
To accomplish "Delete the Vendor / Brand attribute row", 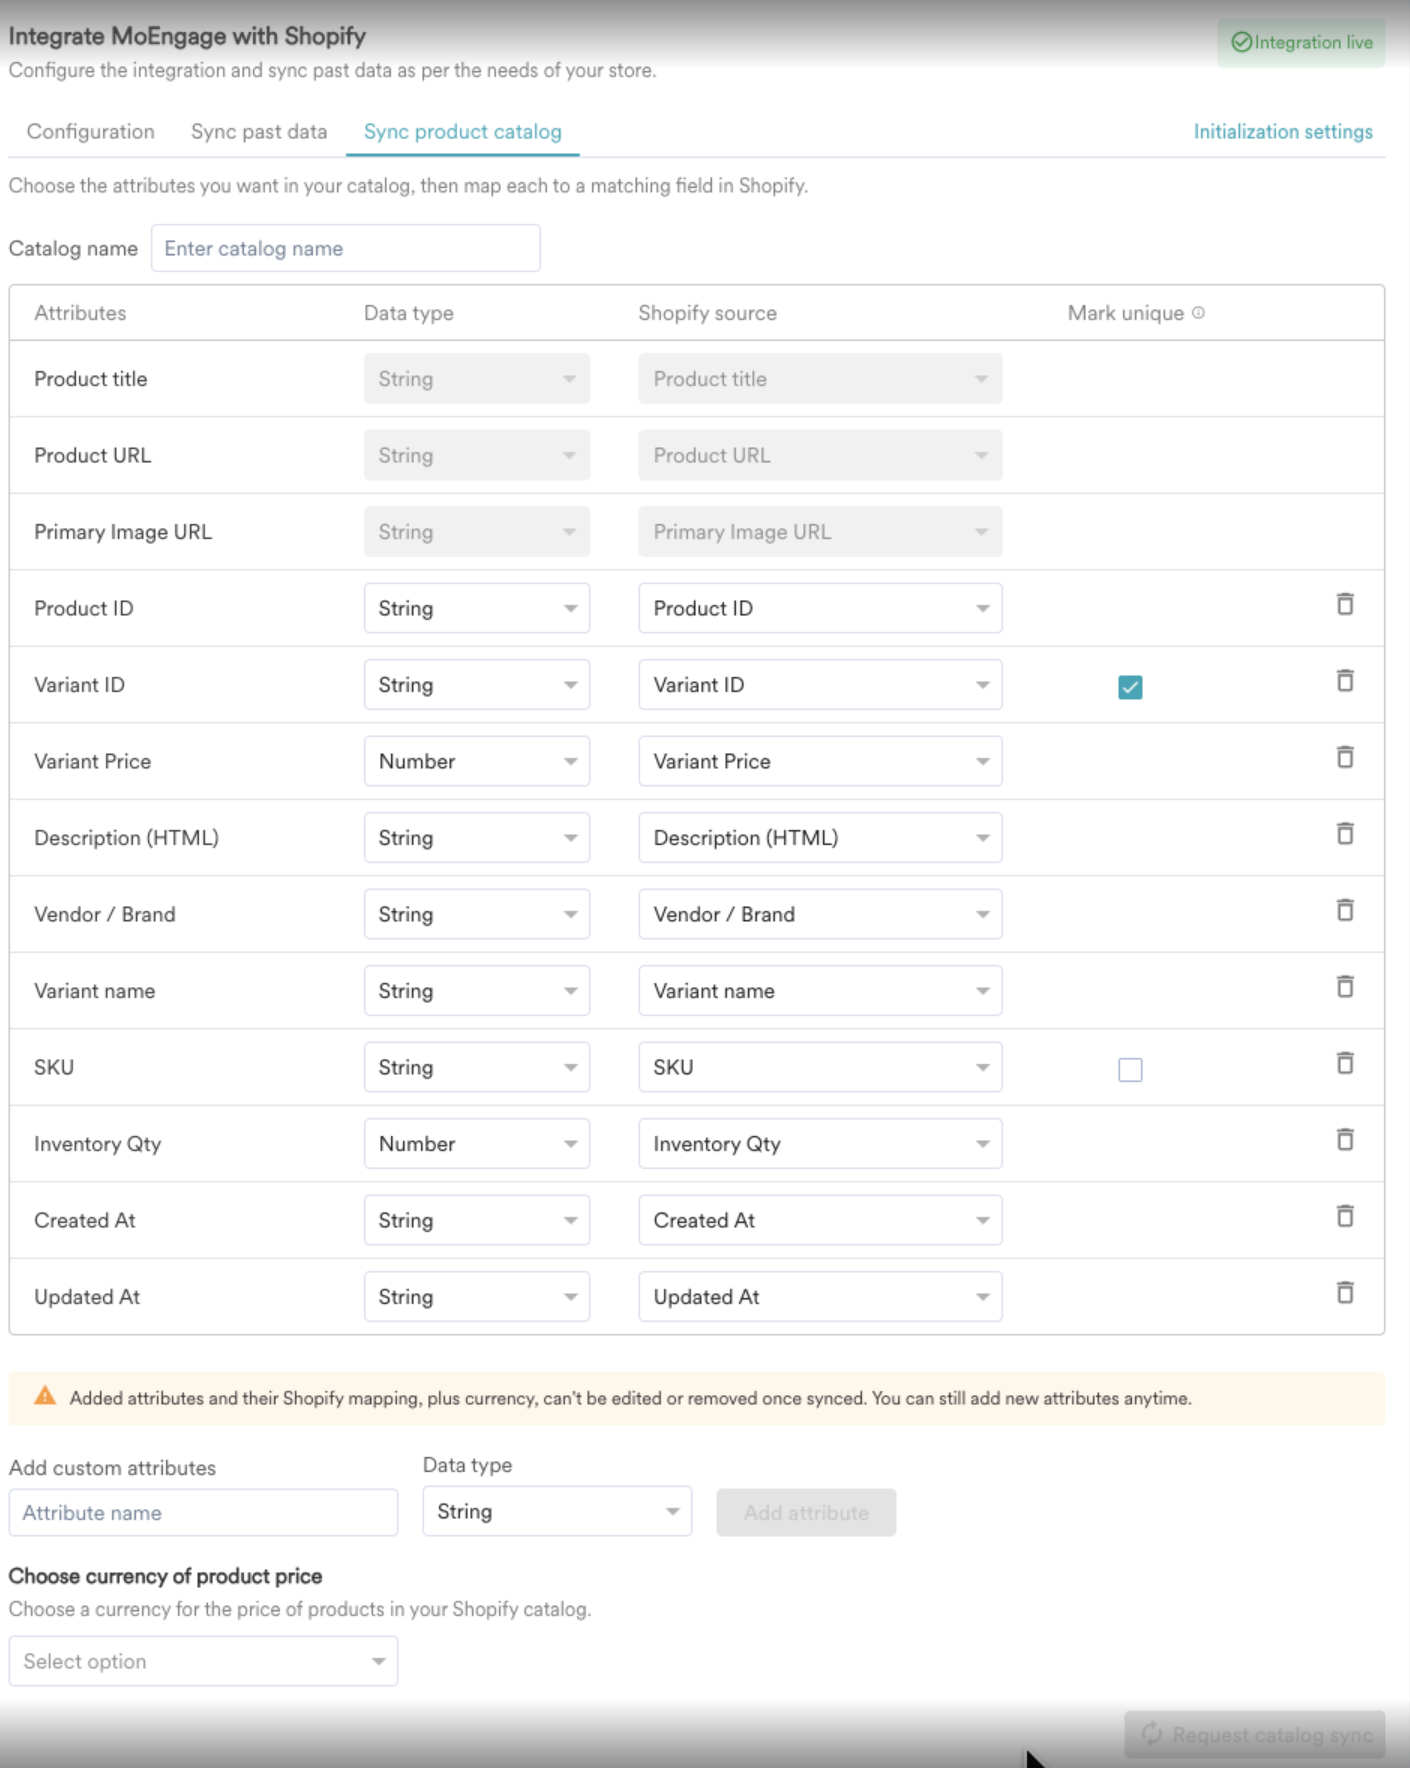I will pos(1345,910).
